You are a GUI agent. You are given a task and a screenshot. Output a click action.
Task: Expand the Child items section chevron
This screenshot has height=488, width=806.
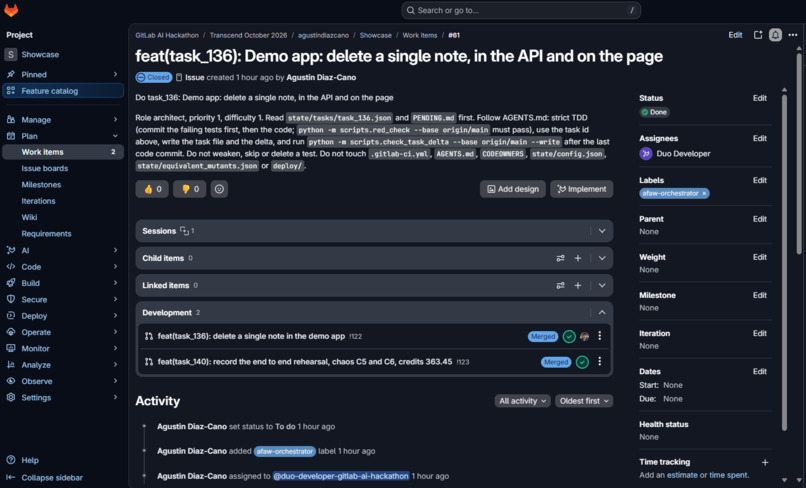point(602,258)
